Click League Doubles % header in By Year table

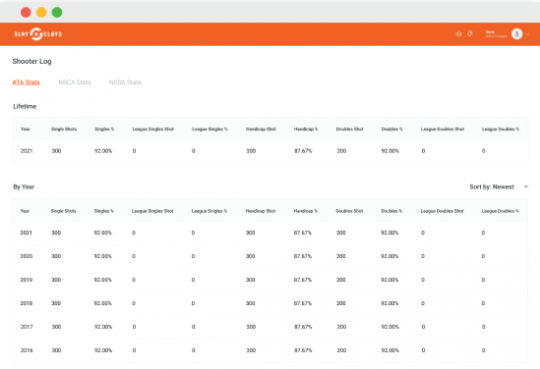500,211
